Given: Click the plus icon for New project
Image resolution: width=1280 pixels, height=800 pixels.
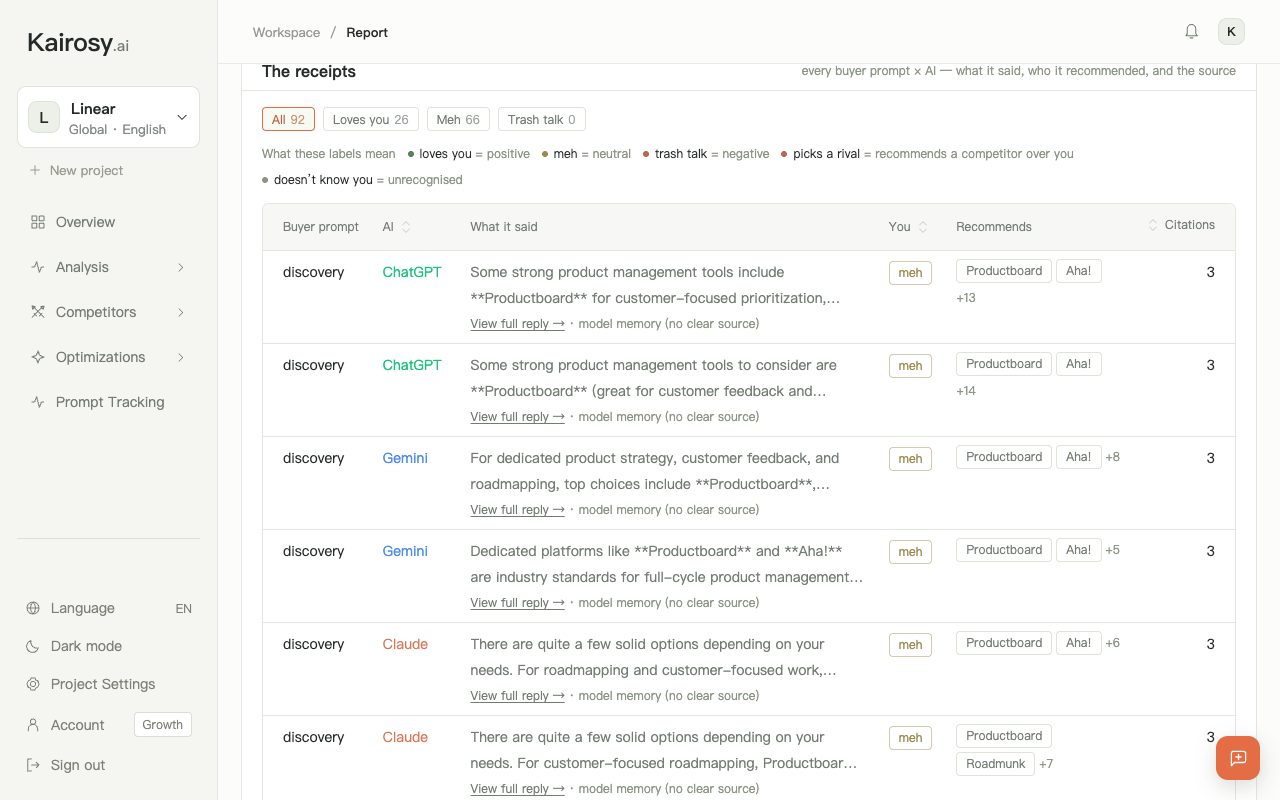Looking at the screenshot, I should pyautogui.click(x=35, y=170).
